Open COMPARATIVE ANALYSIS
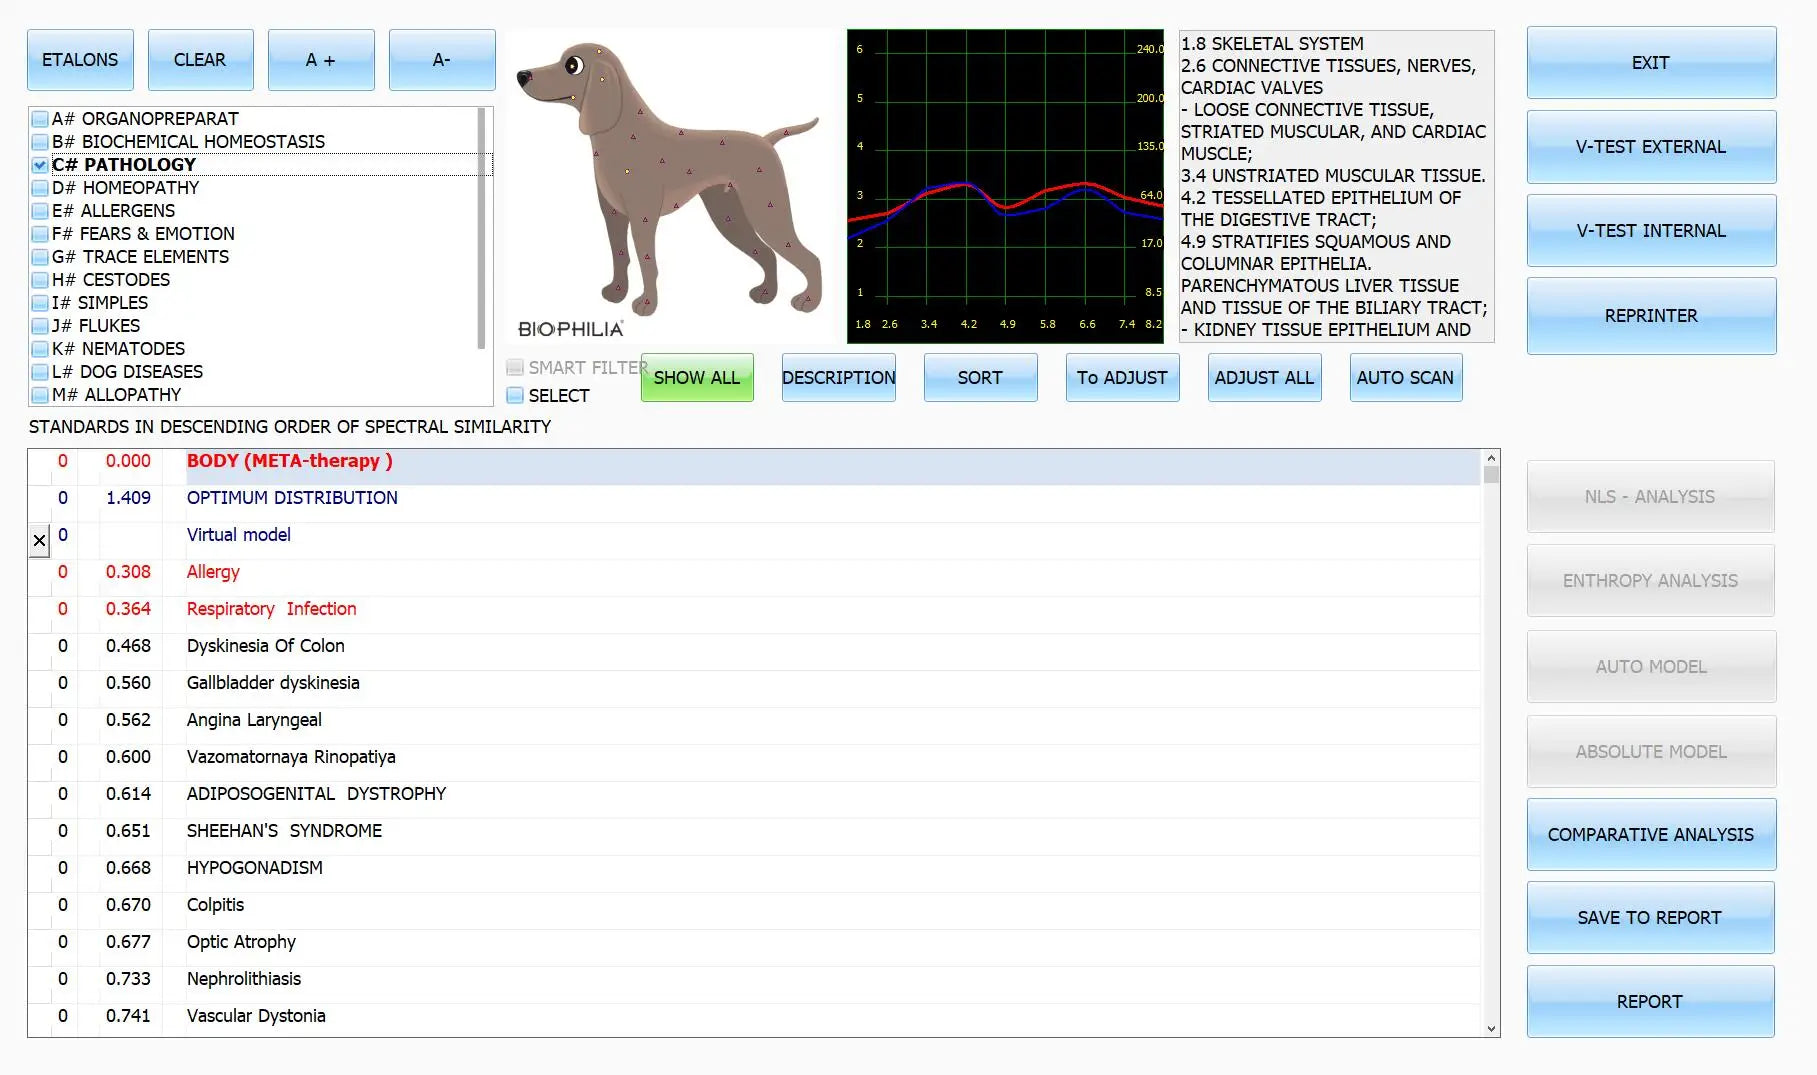1817x1075 pixels. tap(1650, 834)
